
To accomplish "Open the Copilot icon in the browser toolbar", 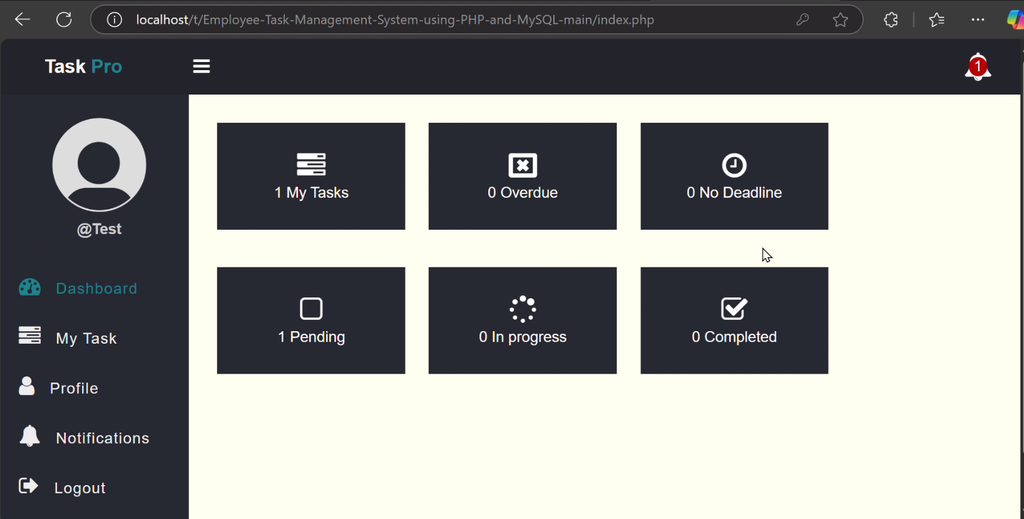I will [x=1016, y=20].
